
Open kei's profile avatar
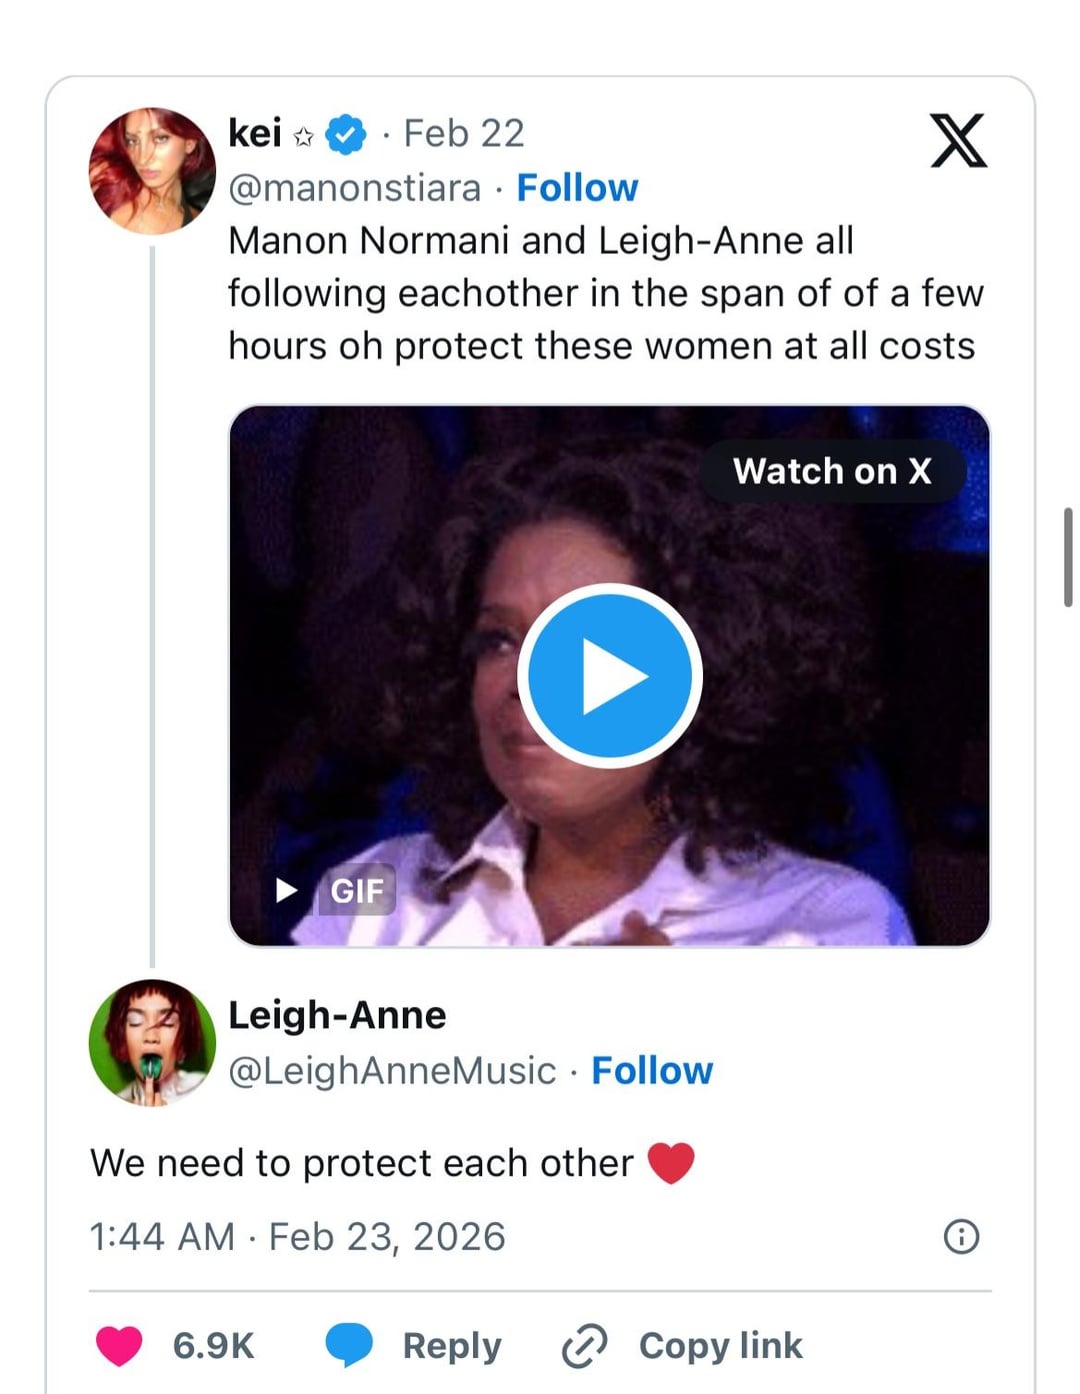[152, 171]
